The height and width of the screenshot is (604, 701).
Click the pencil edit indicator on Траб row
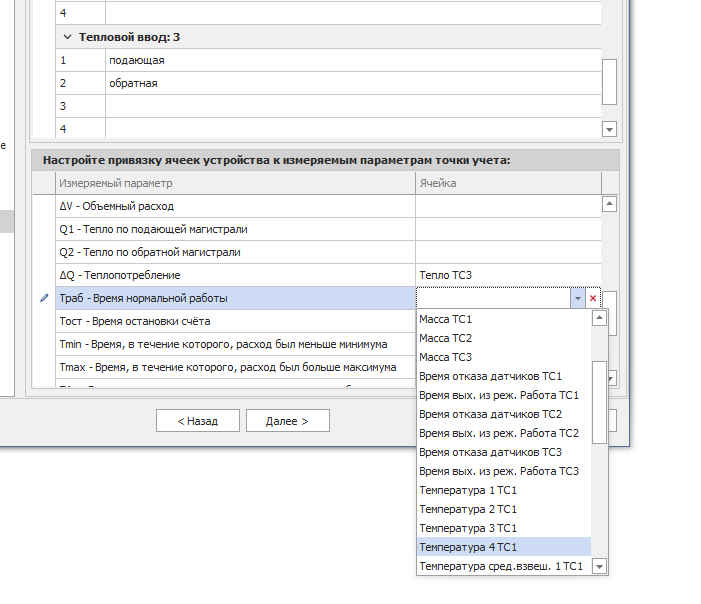43,298
